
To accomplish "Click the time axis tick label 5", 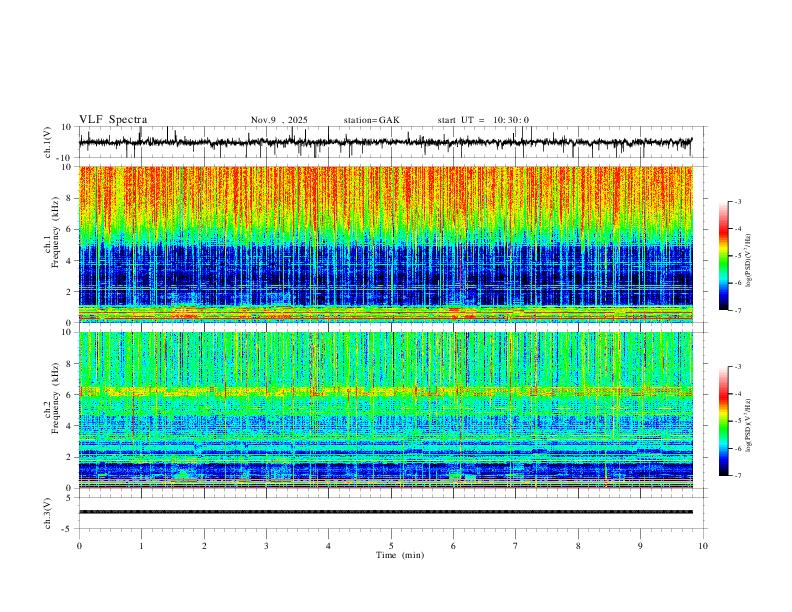I will tap(391, 546).
